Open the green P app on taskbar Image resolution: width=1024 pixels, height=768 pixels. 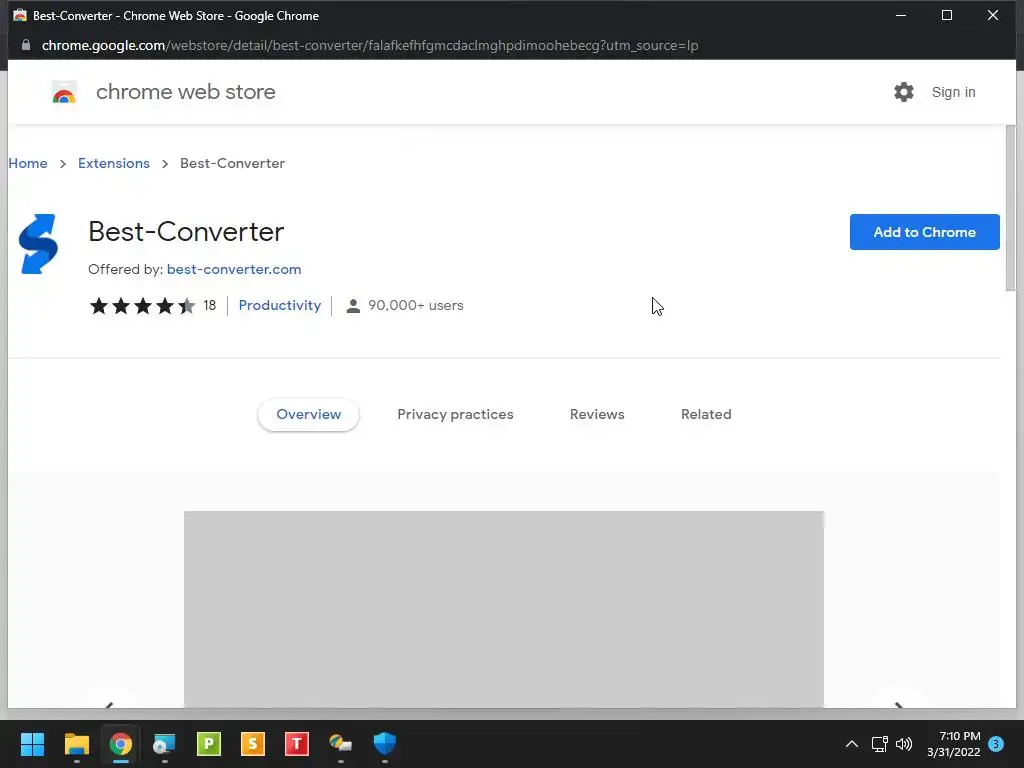pyautogui.click(x=209, y=744)
